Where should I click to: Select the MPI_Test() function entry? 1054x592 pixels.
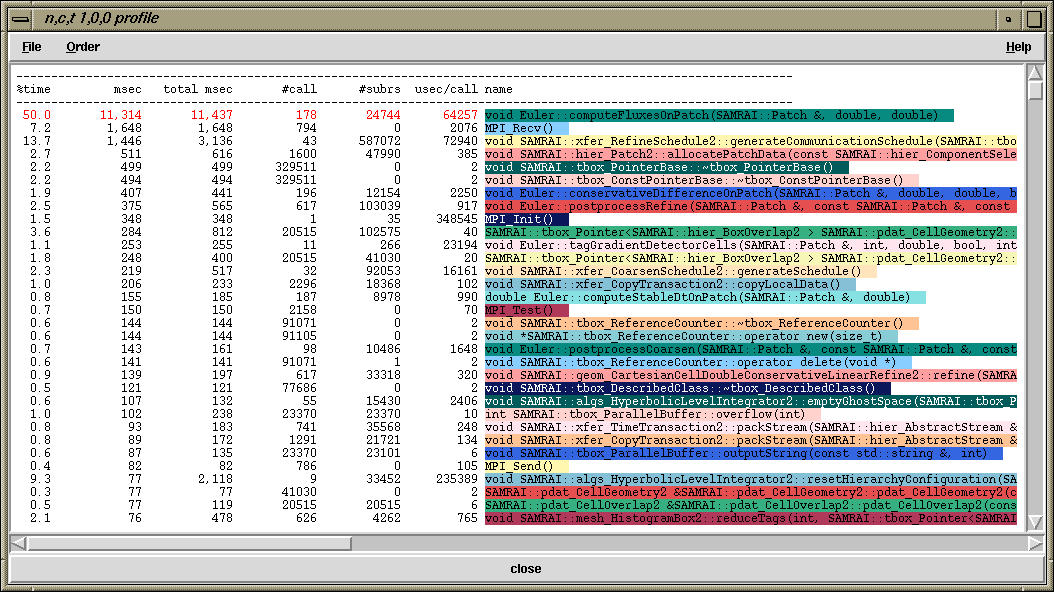(x=526, y=310)
